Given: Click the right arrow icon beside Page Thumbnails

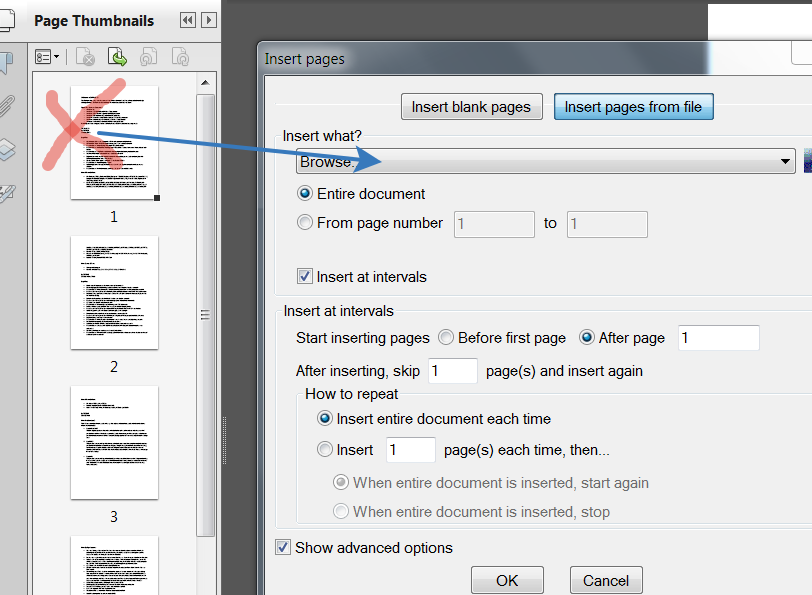Looking at the screenshot, I should (209, 20).
